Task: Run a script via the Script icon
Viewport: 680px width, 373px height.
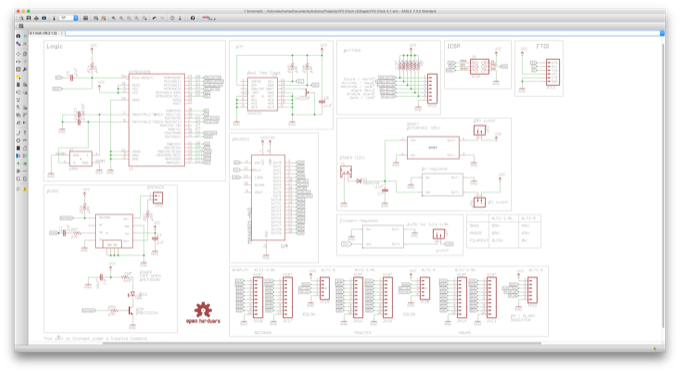Action: pyautogui.click(x=96, y=18)
